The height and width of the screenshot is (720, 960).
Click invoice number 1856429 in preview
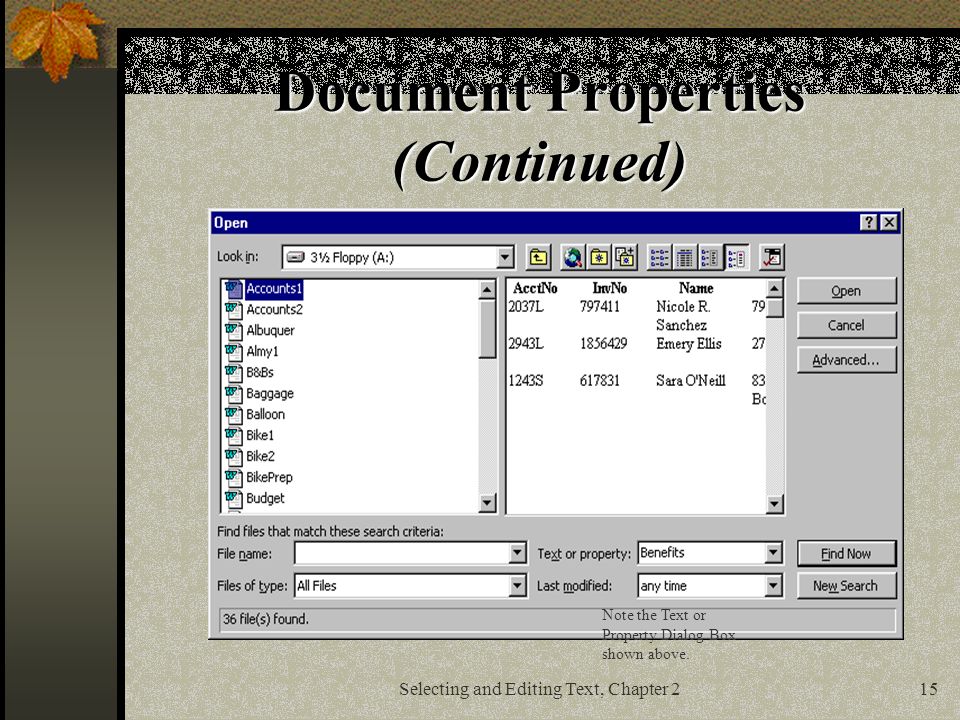tap(604, 343)
